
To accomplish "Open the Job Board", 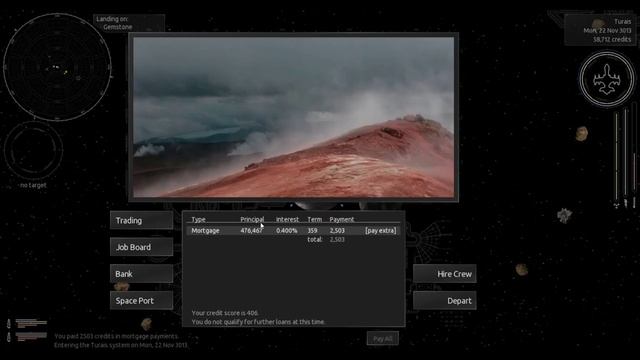I will (x=141, y=247).
